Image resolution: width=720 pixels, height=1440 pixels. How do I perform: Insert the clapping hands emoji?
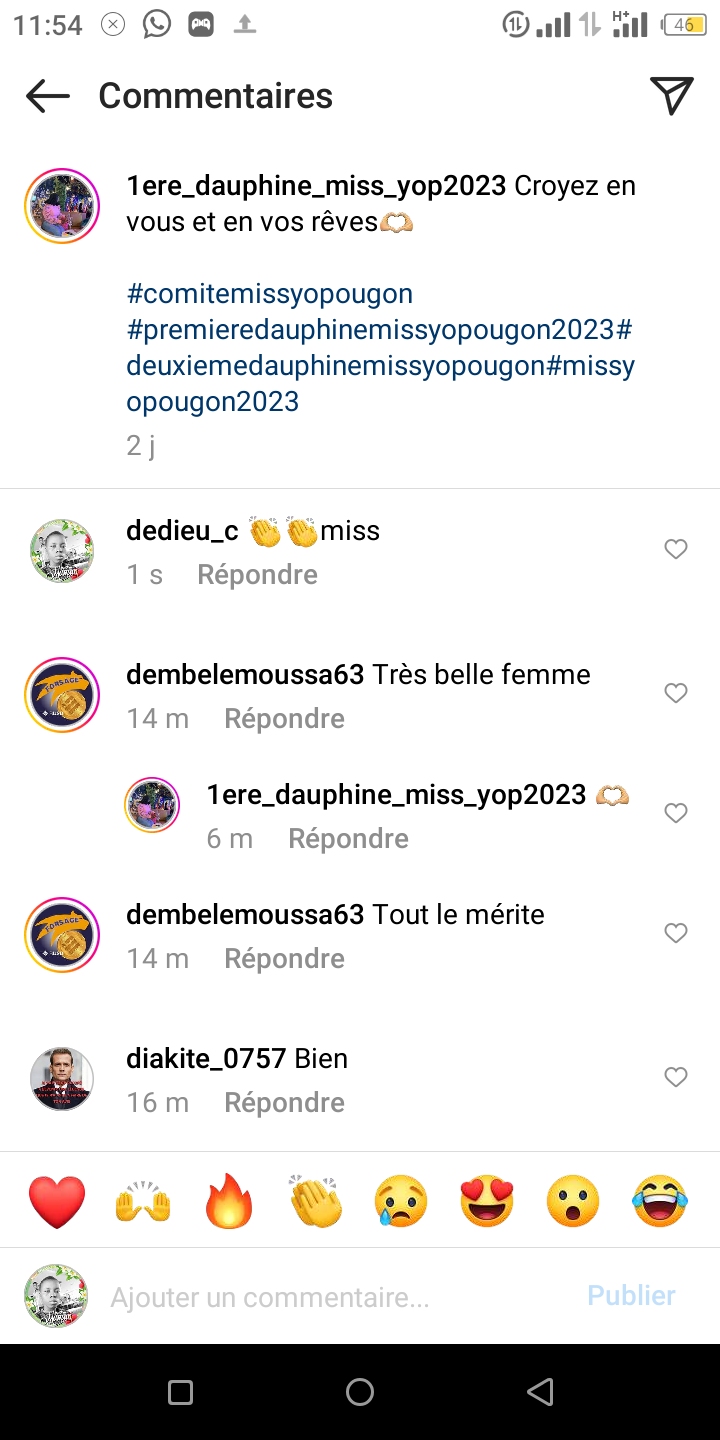coord(315,1201)
